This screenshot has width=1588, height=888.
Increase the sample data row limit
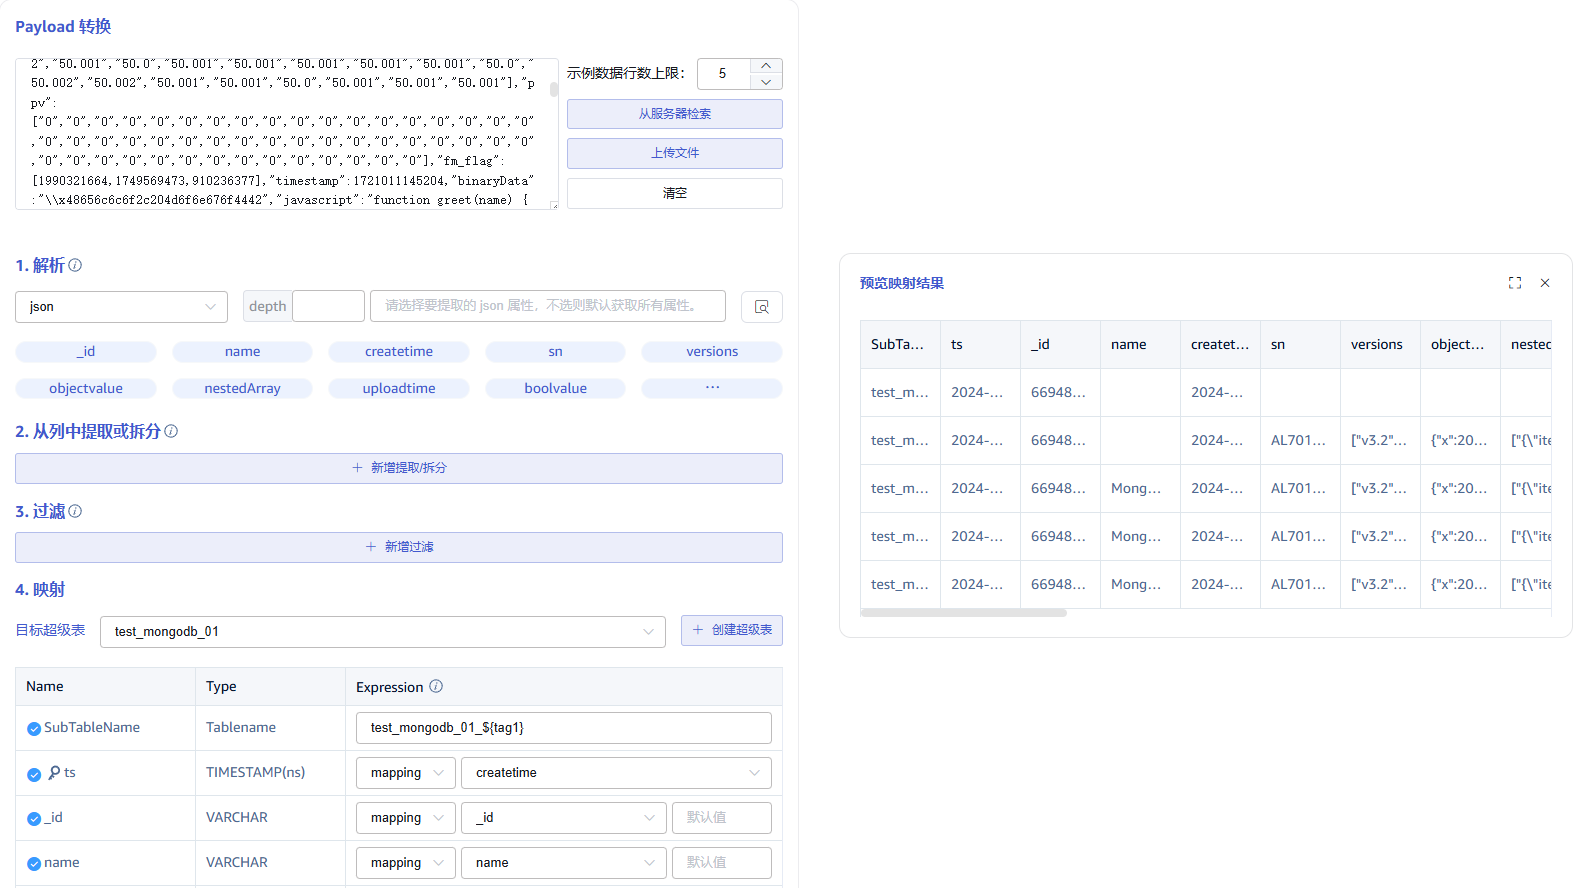765,66
